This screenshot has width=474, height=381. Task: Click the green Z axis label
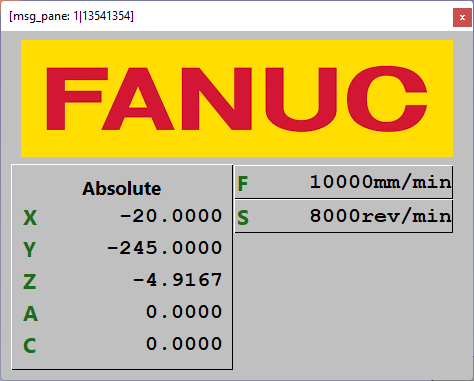pyautogui.click(x=29, y=282)
